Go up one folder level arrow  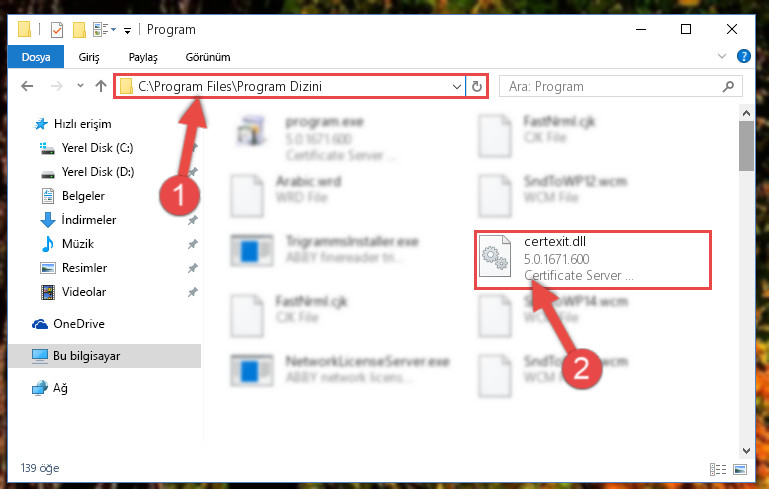coord(101,86)
